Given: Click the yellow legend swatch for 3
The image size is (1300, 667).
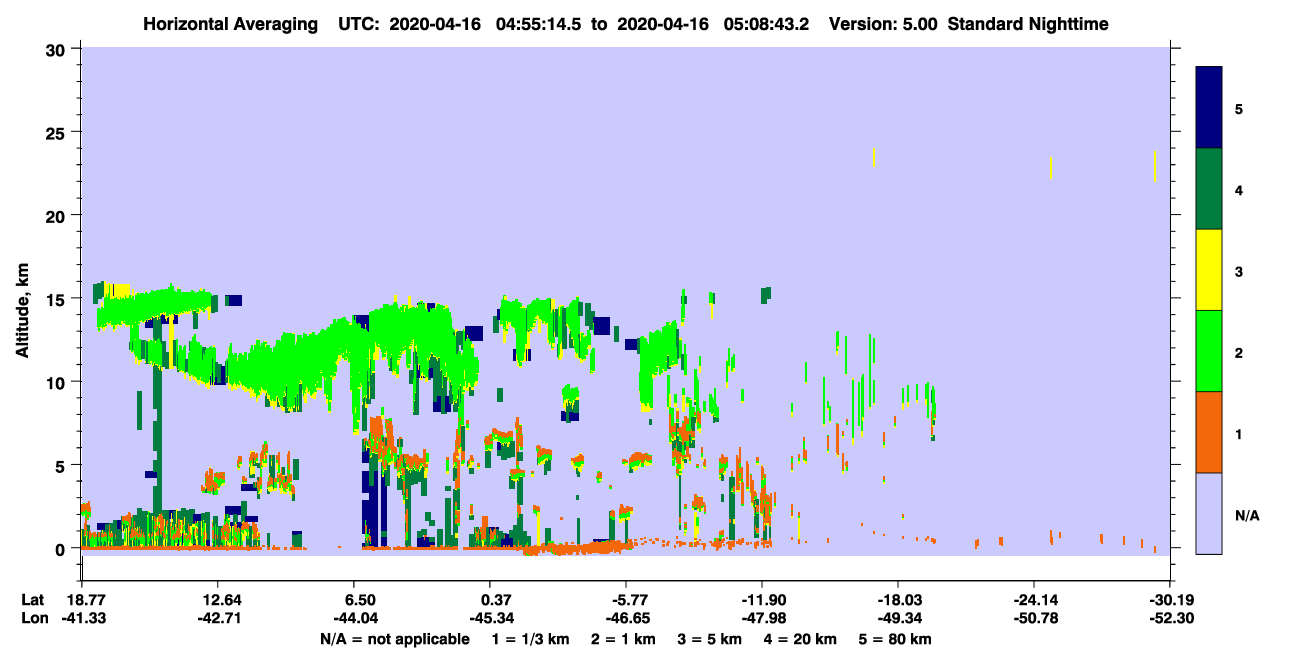Looking at the screenshot, I should coord(1209,270).
